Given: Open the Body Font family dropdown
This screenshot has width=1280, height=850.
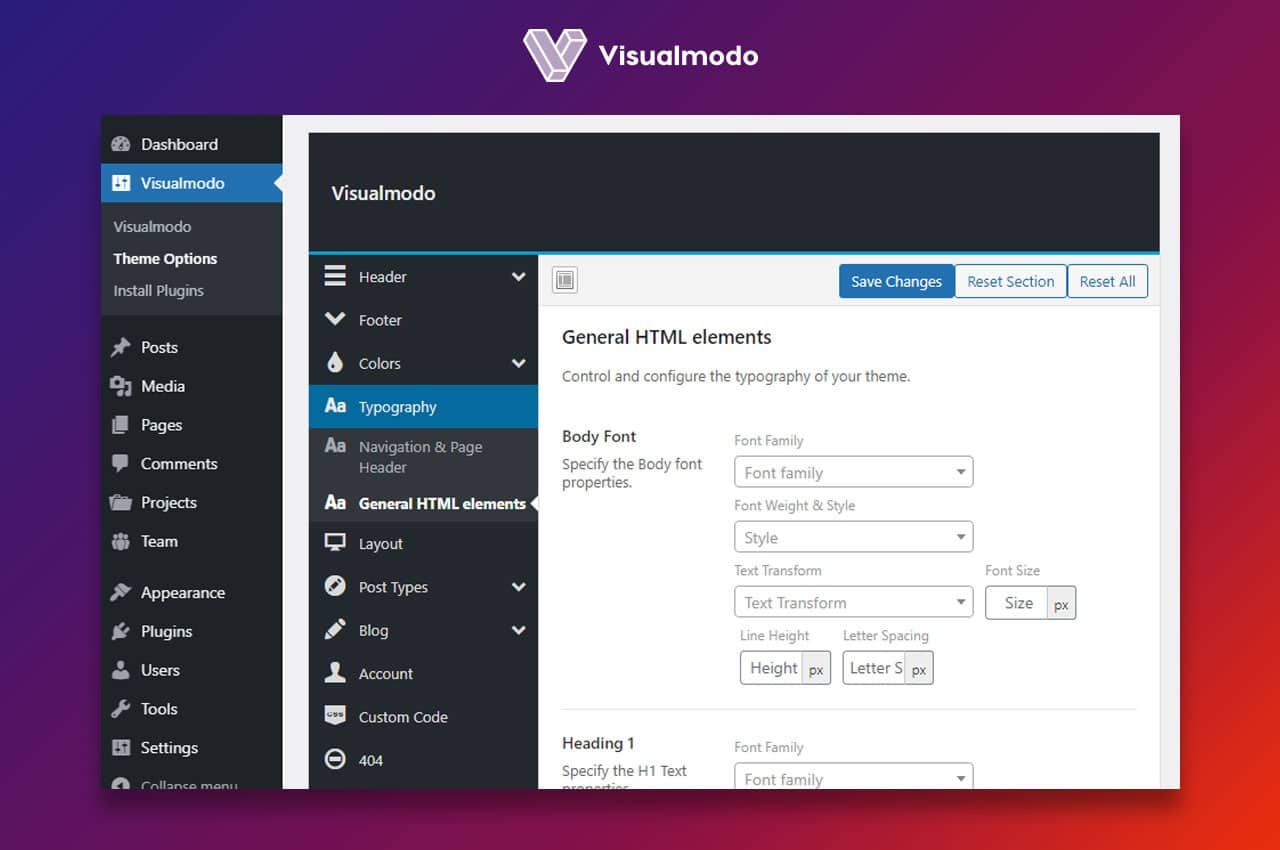Looking at the screenshot, I should coord(853,471).
